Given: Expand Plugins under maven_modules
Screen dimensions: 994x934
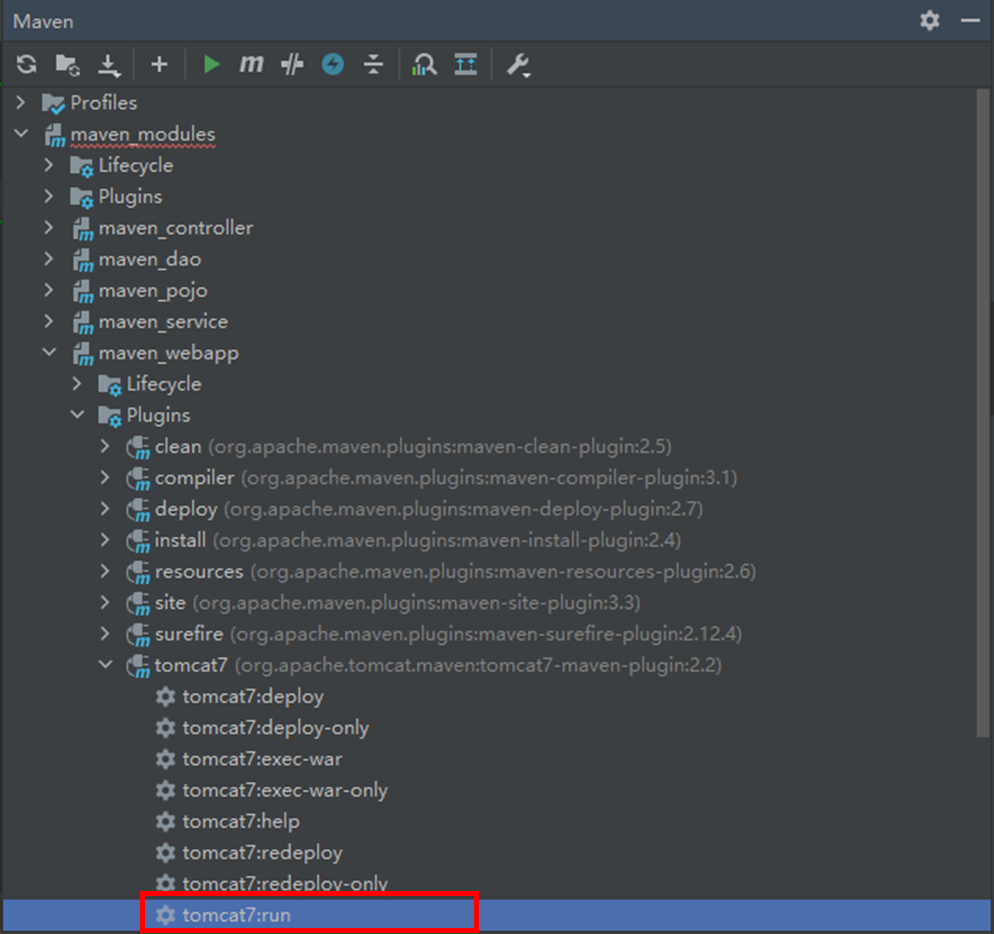Looking at the screenshot, I should (49, 196).
